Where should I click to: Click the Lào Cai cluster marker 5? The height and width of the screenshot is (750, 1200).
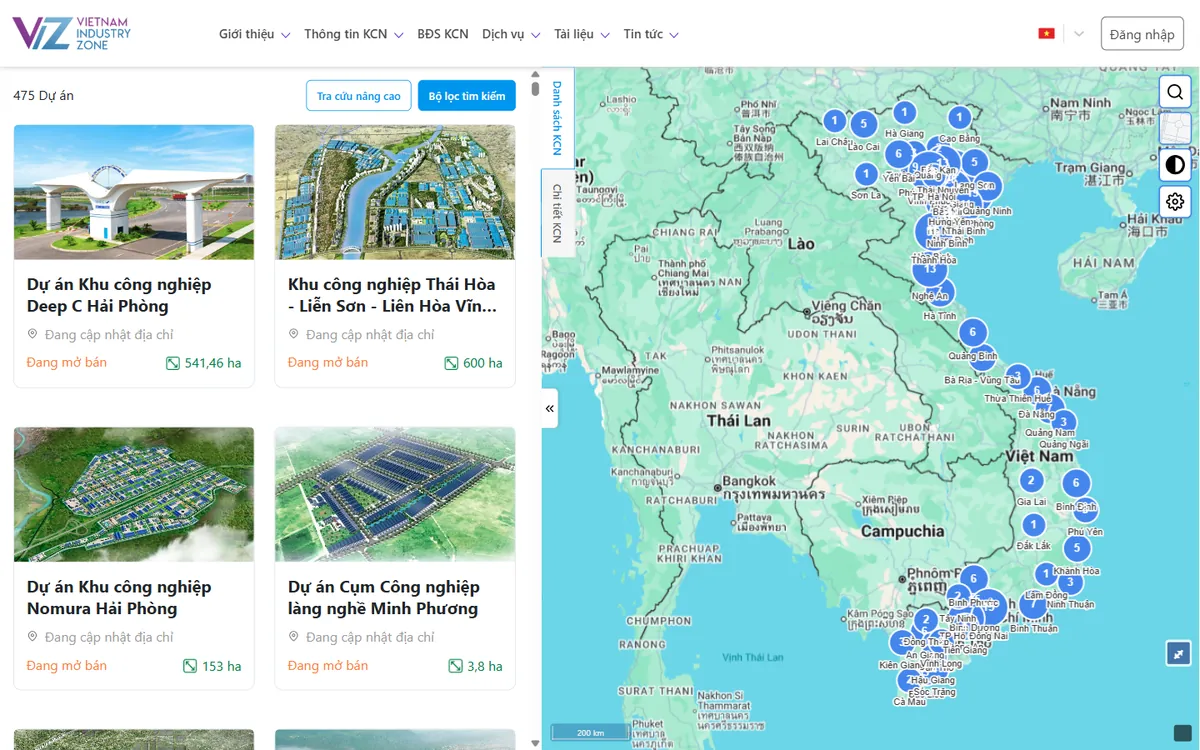(863, 125)
